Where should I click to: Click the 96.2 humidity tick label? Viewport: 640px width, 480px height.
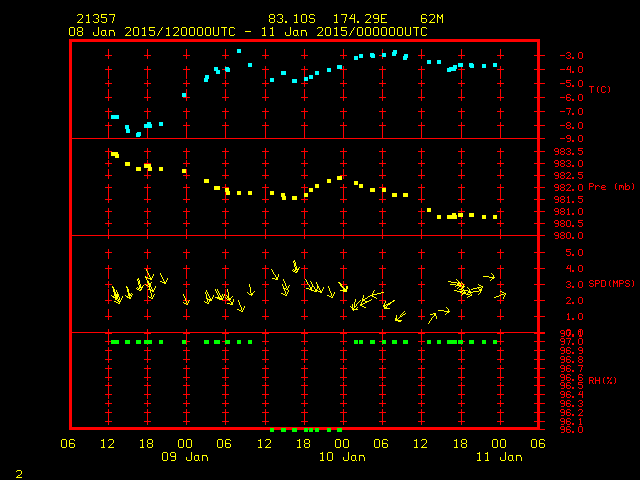pyautogui.click(x=571, y=413)
